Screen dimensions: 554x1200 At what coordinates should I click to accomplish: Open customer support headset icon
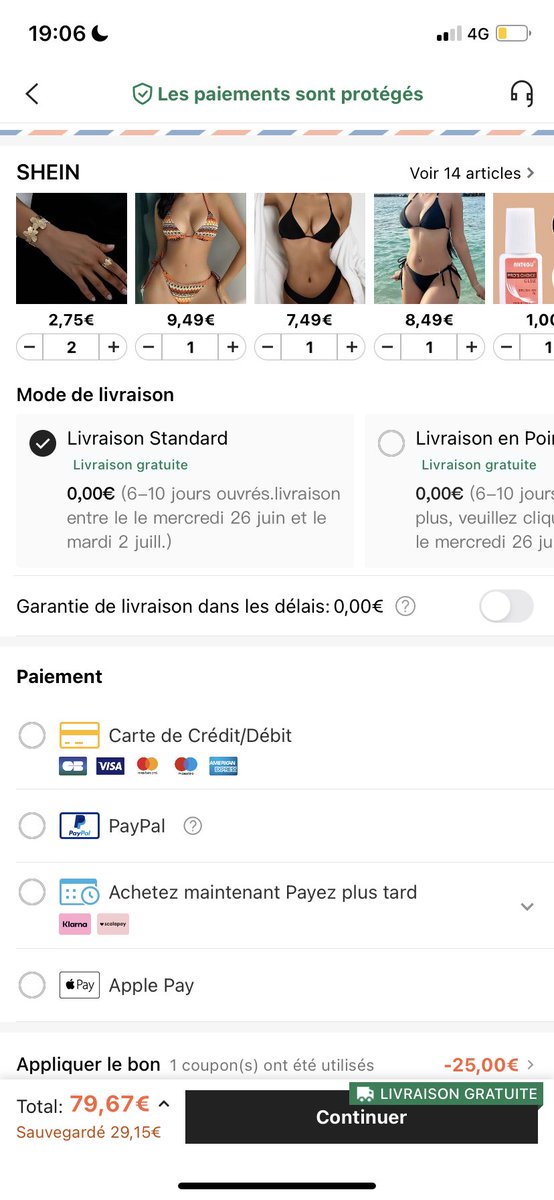click(521, 93)
